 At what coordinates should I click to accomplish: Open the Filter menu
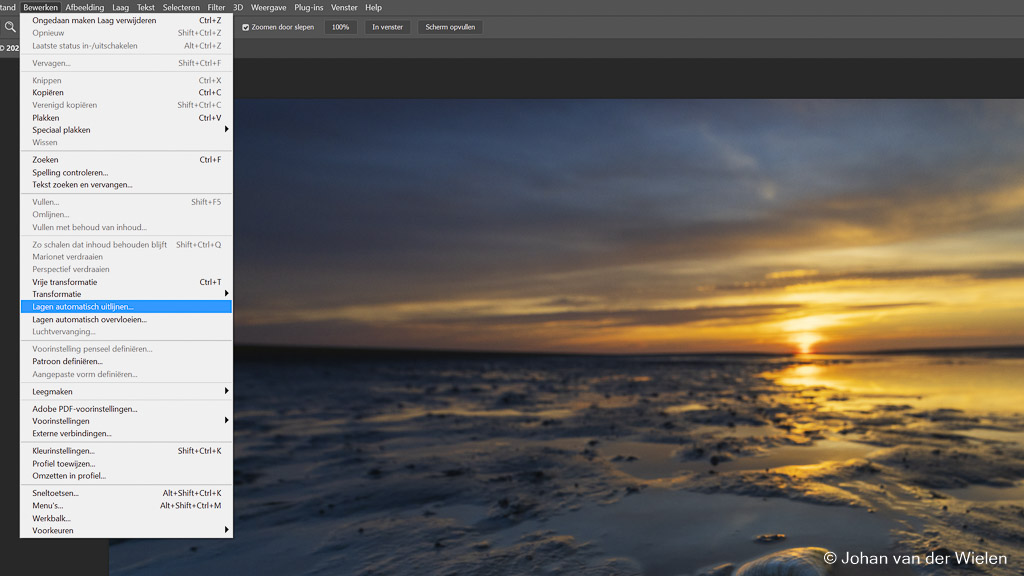[x=216, y=7]
